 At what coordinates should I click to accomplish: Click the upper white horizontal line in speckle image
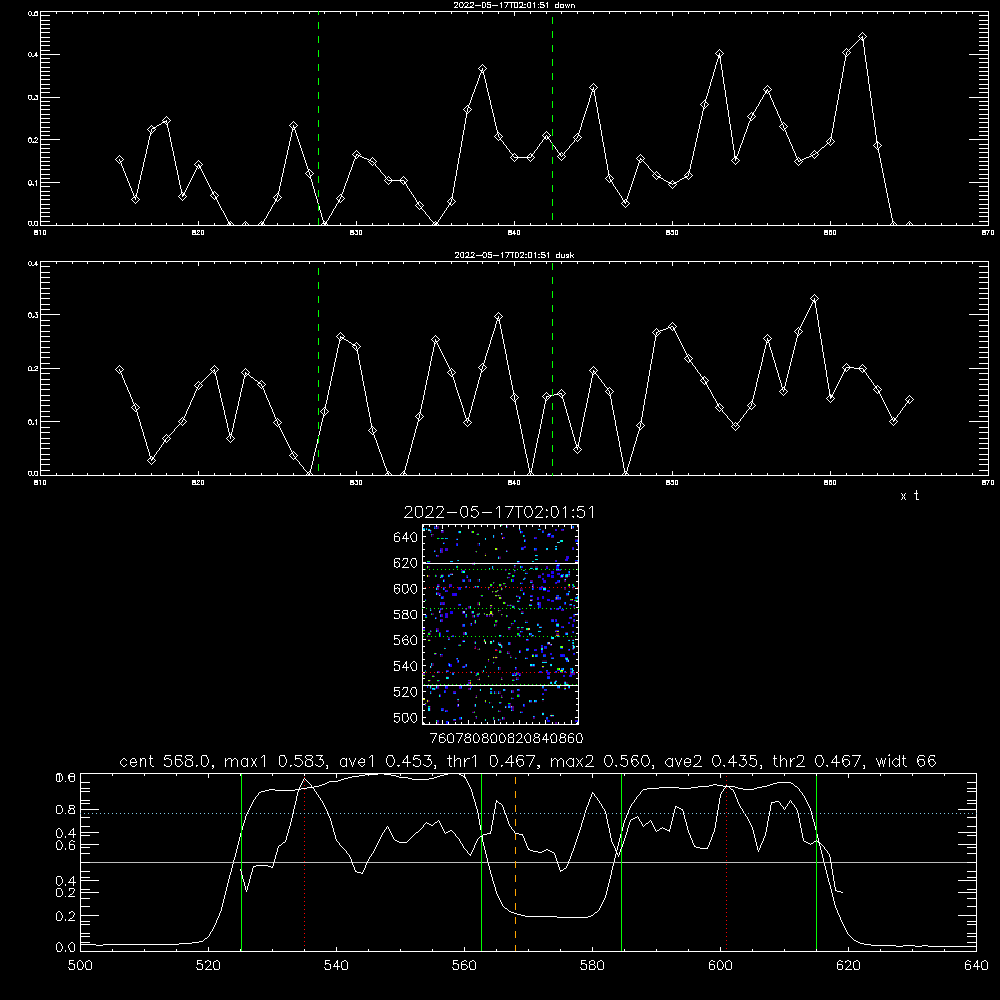point(500,563)
